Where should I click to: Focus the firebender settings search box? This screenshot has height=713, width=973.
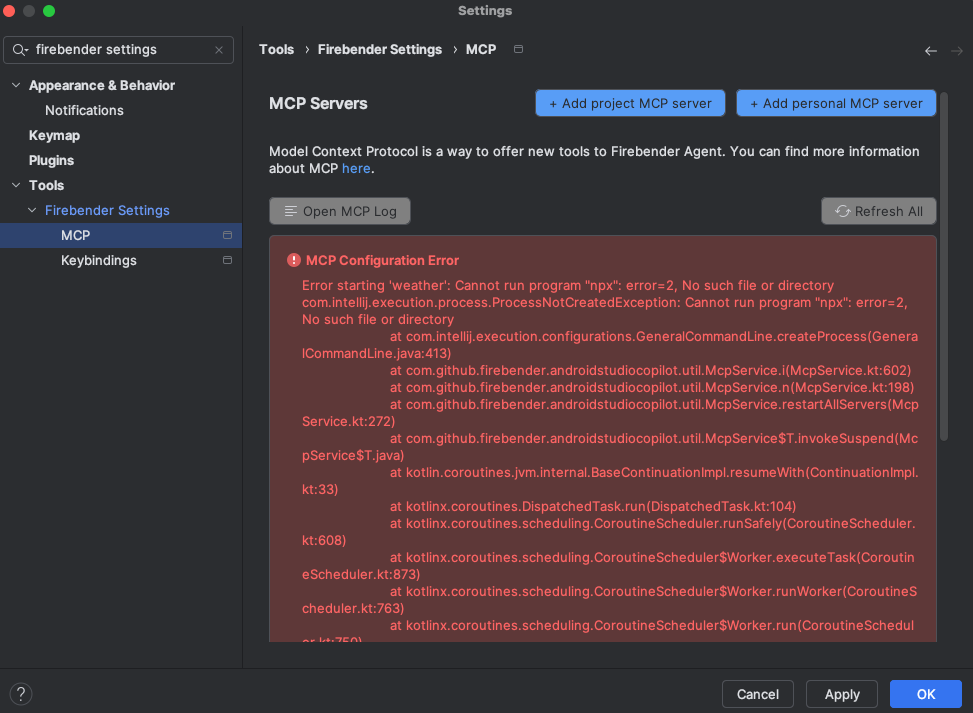[x=118, y=50]
